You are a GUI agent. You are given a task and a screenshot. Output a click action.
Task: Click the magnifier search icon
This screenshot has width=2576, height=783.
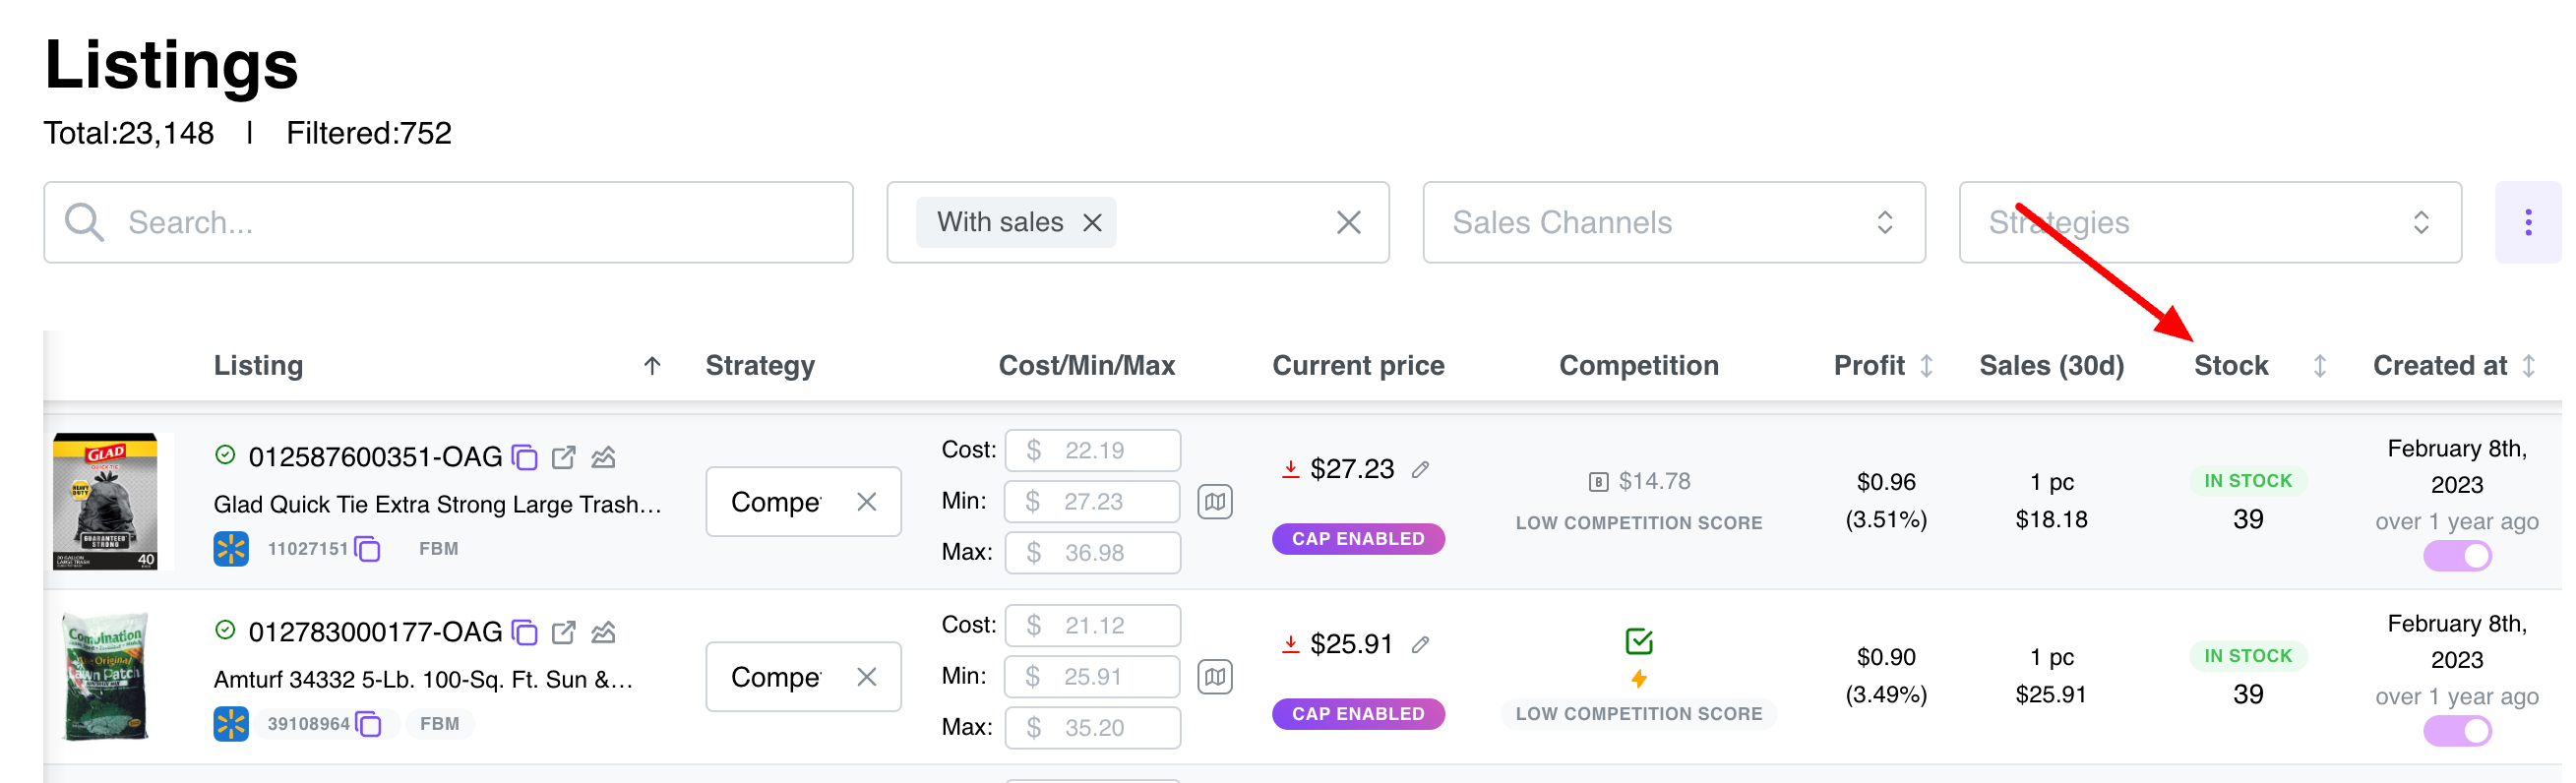[84, 222]
